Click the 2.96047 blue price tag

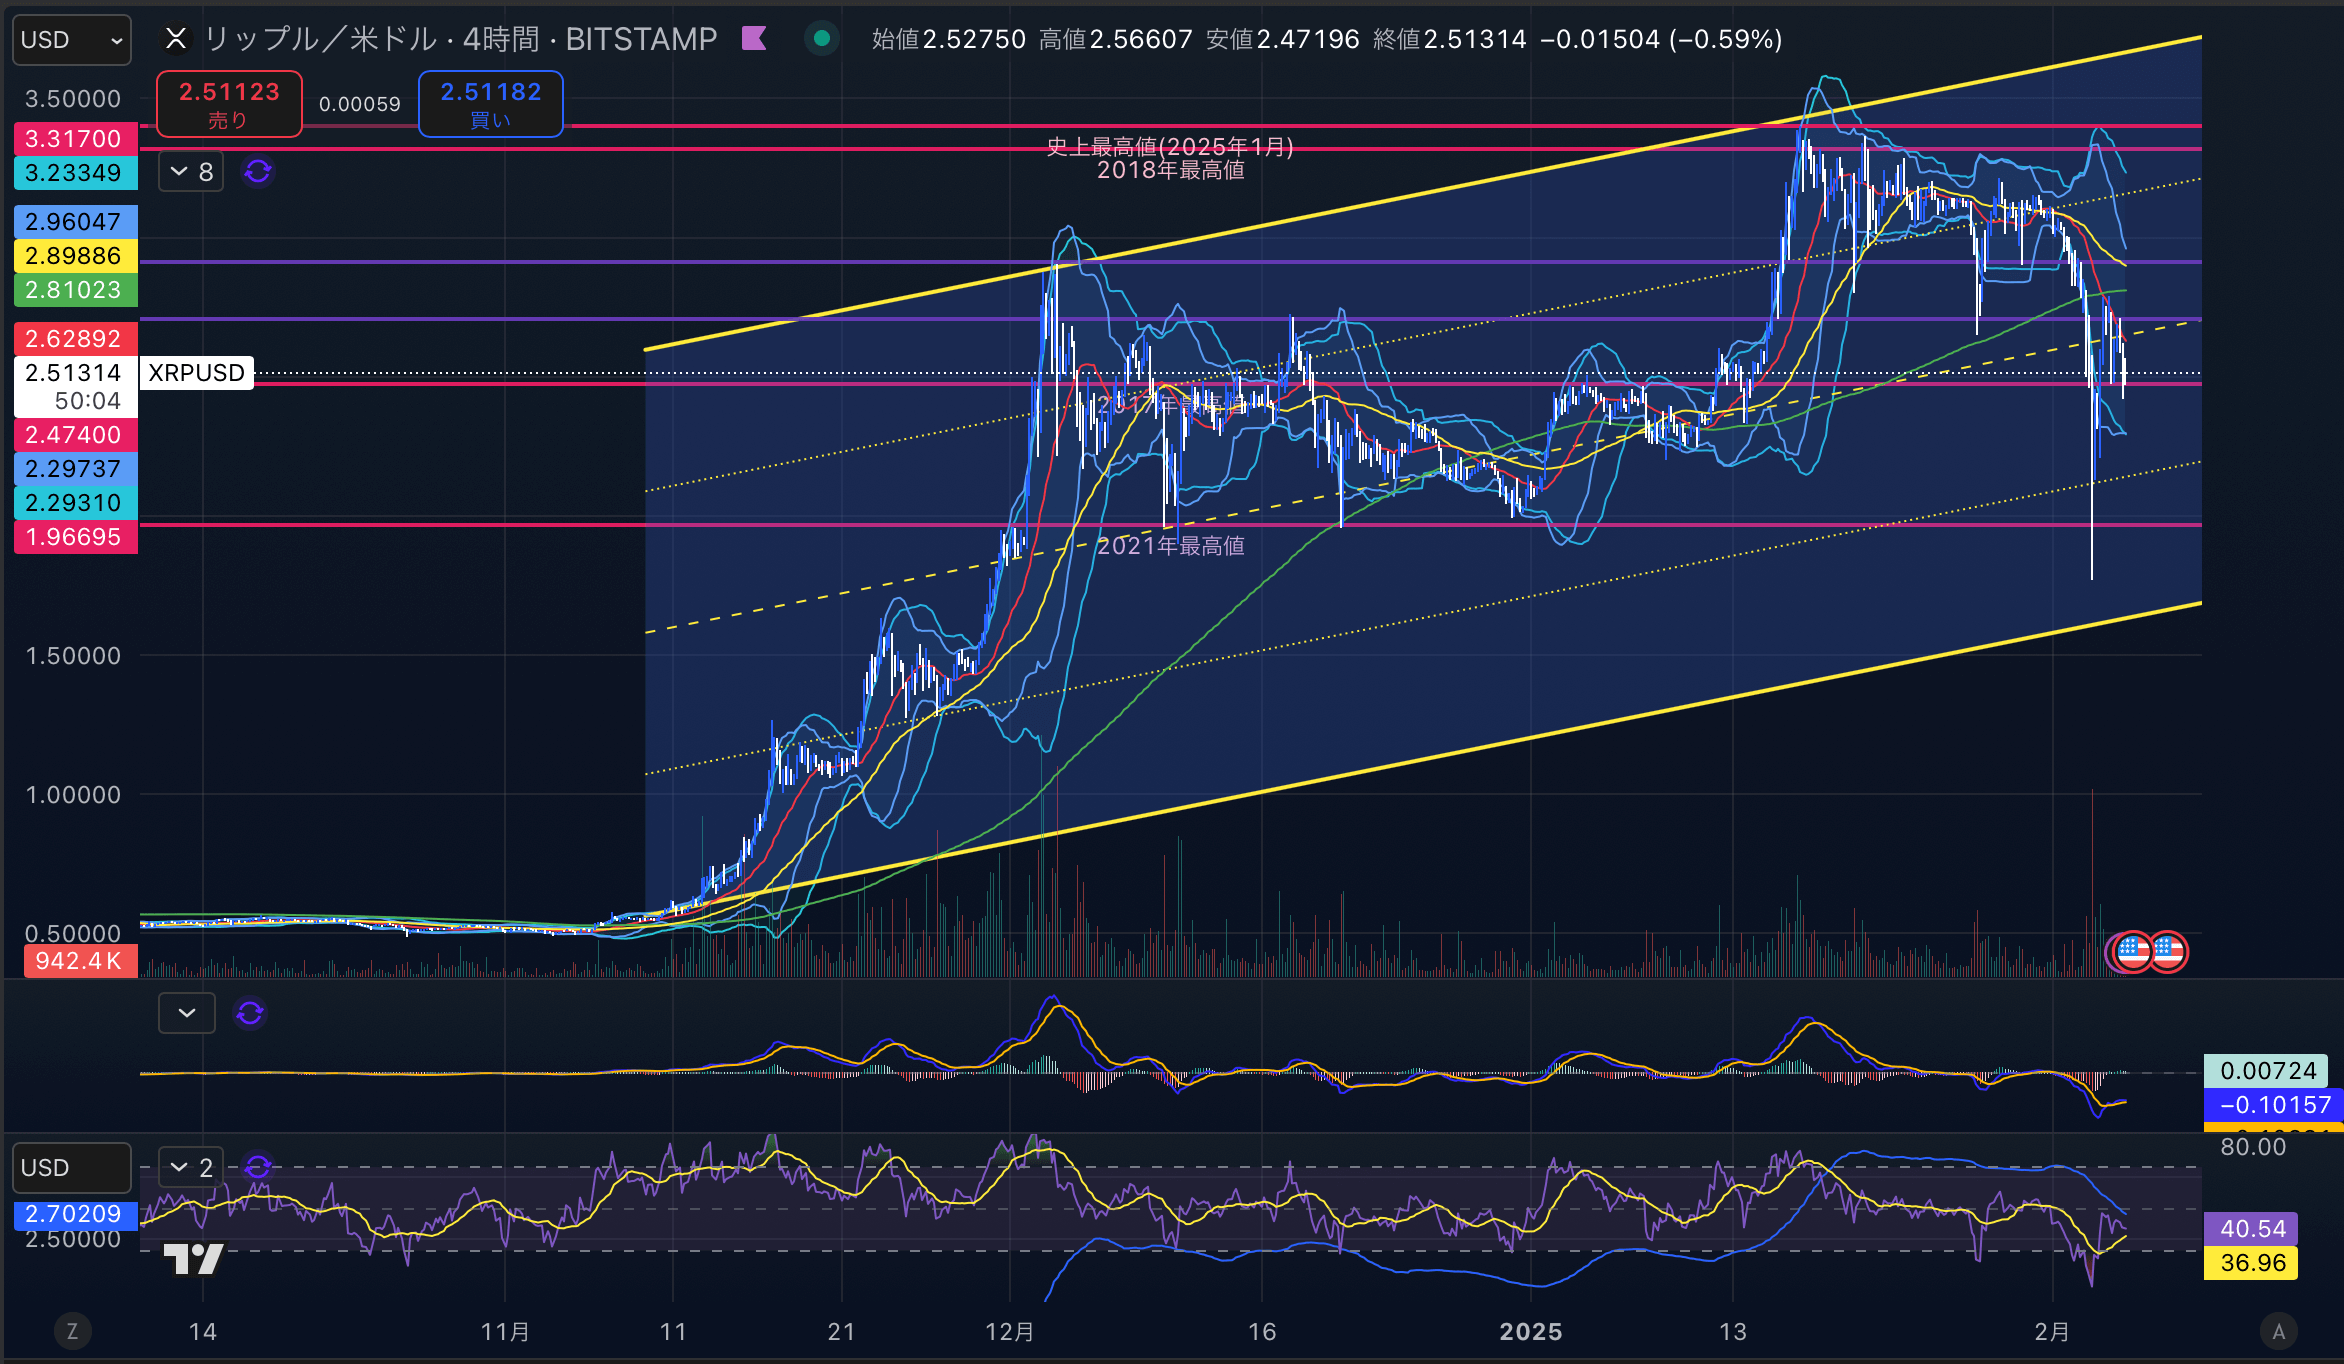pos(76,222)
